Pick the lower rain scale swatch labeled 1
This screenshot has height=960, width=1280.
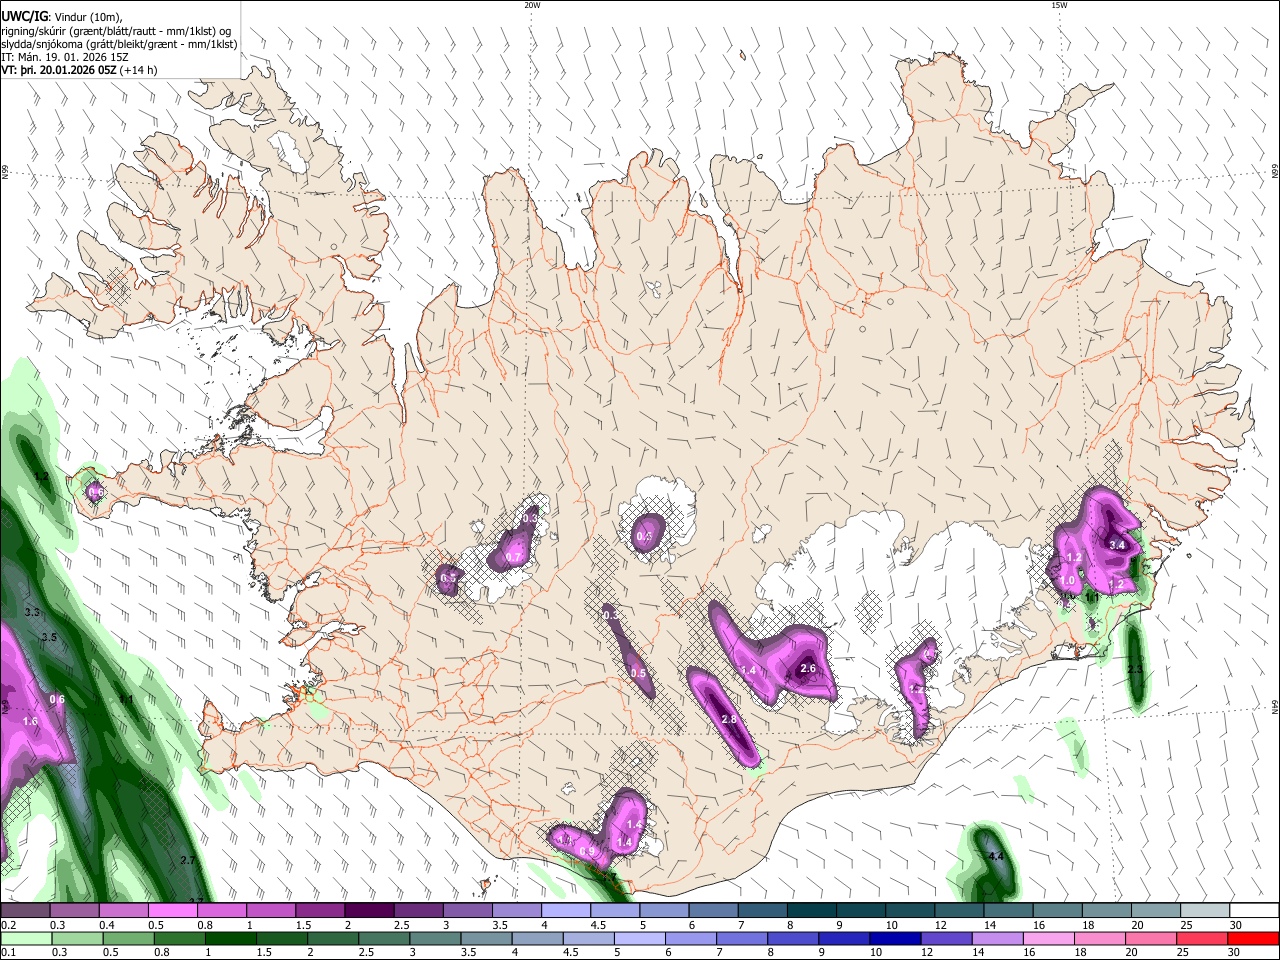coord(230,938)
